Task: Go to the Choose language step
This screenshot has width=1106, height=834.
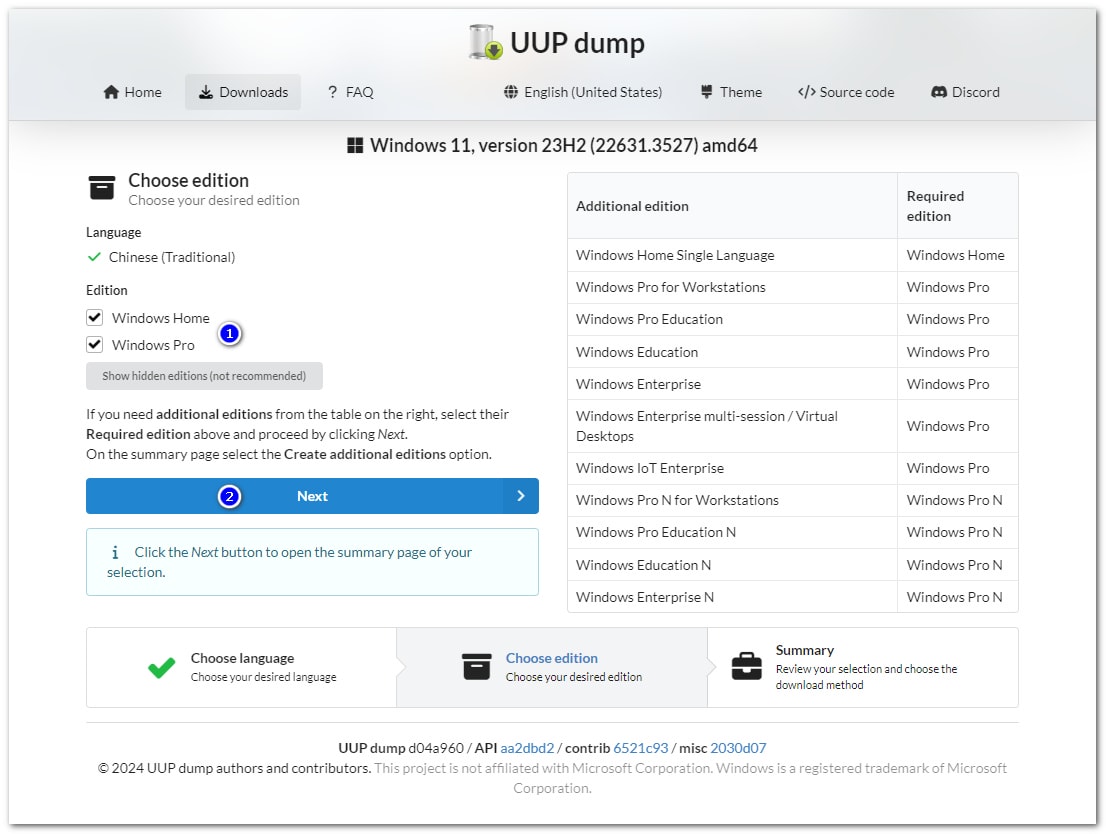Action: 242,667
